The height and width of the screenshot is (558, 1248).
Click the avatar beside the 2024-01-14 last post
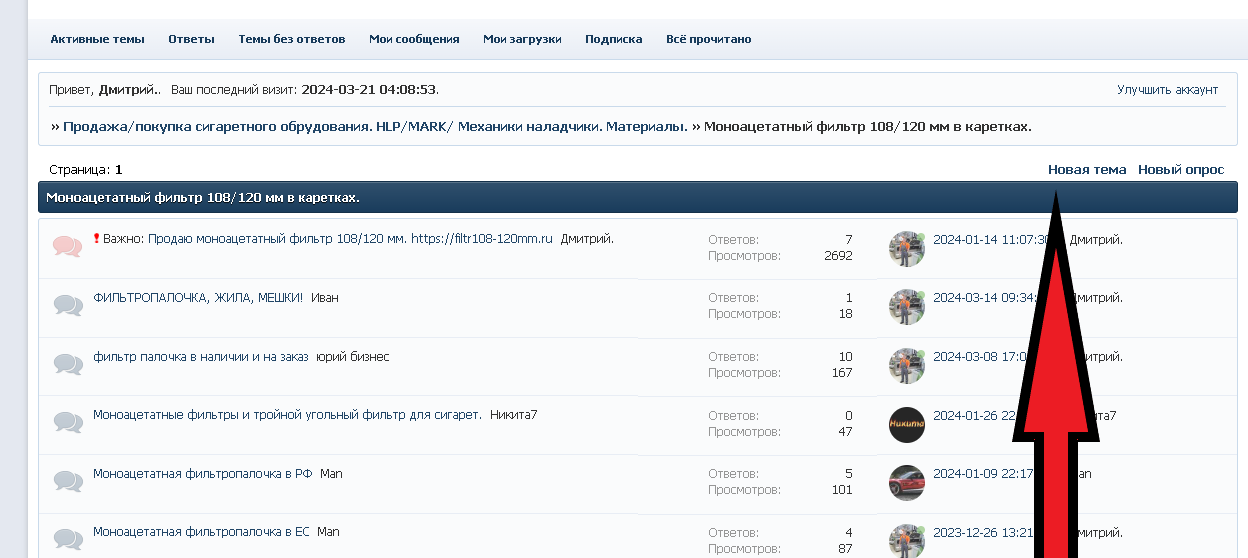pos(906,249)
